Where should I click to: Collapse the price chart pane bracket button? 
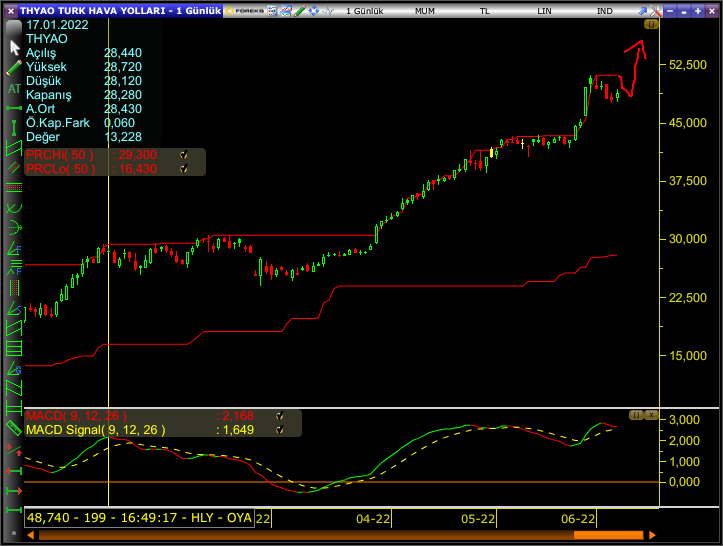coord(651,24)
